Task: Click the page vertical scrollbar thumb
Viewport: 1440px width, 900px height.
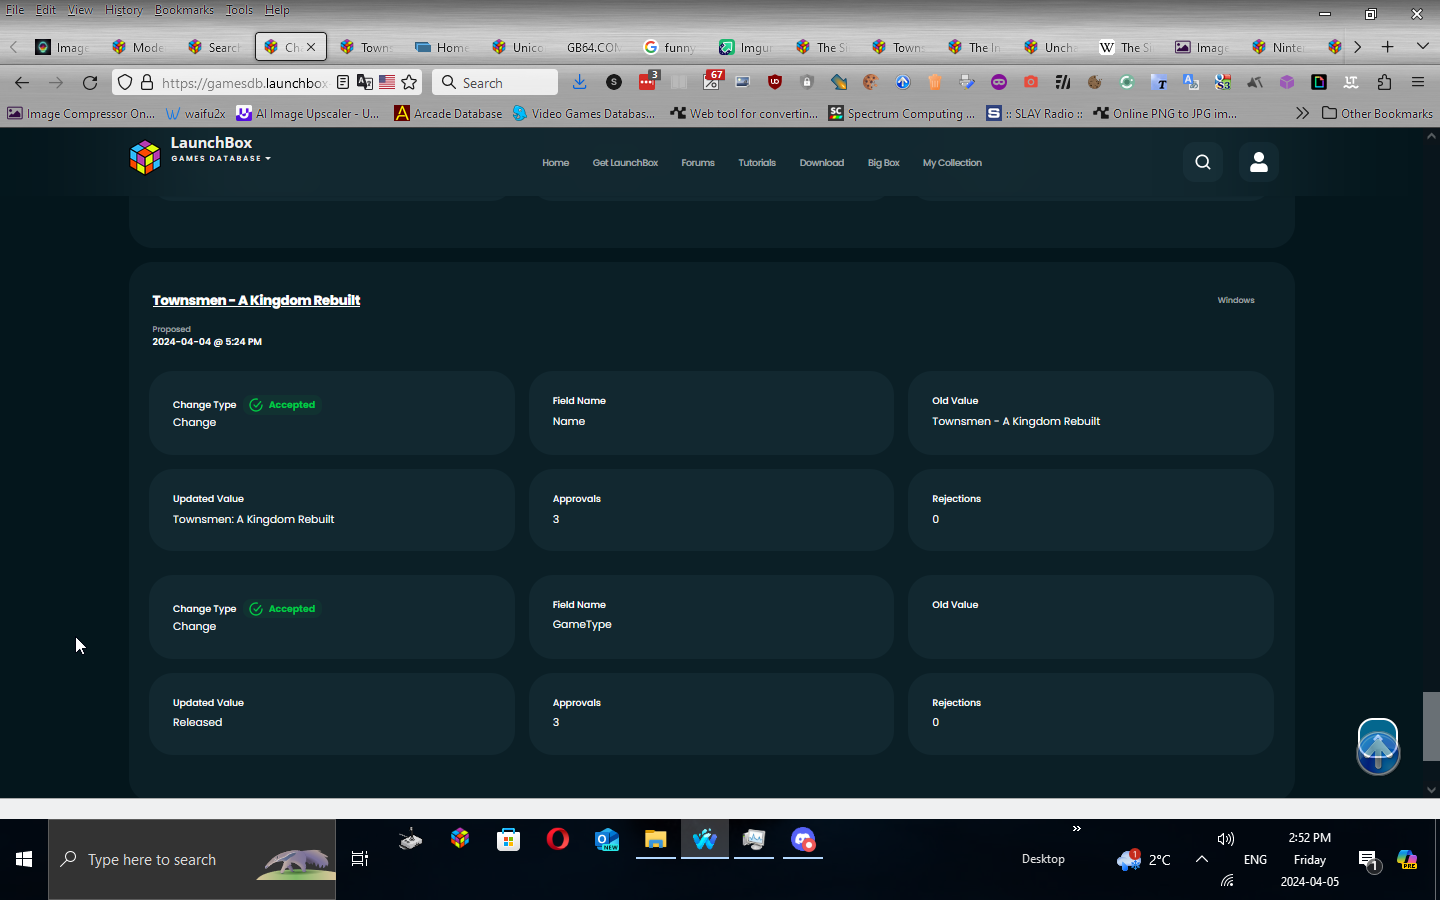Action: coord(1431,726)
